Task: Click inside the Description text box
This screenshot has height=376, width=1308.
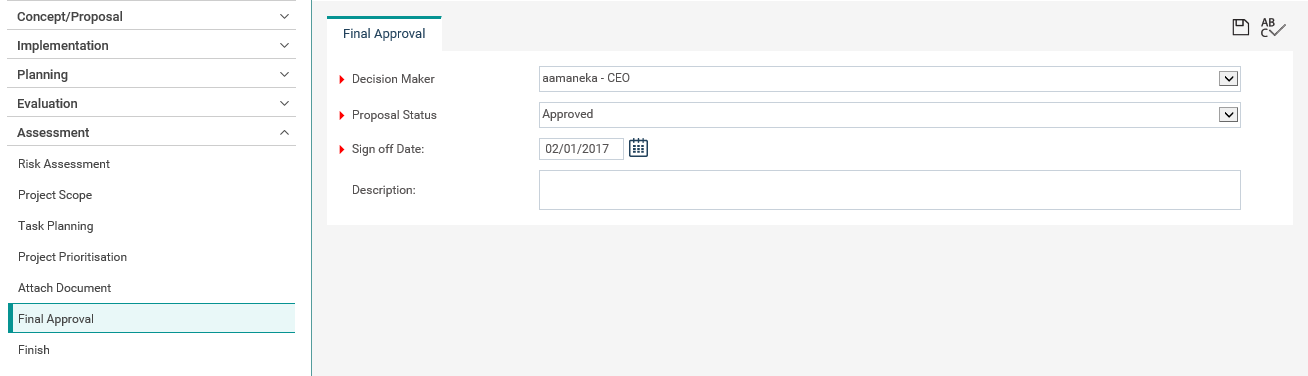Action: coord(890,190)
